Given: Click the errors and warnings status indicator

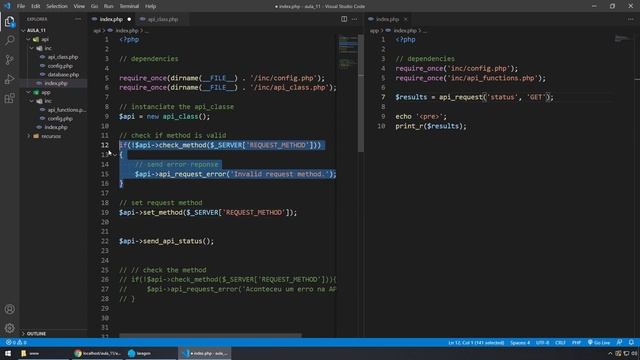Looking at the screenshot, I should click(x=16, y=342).
